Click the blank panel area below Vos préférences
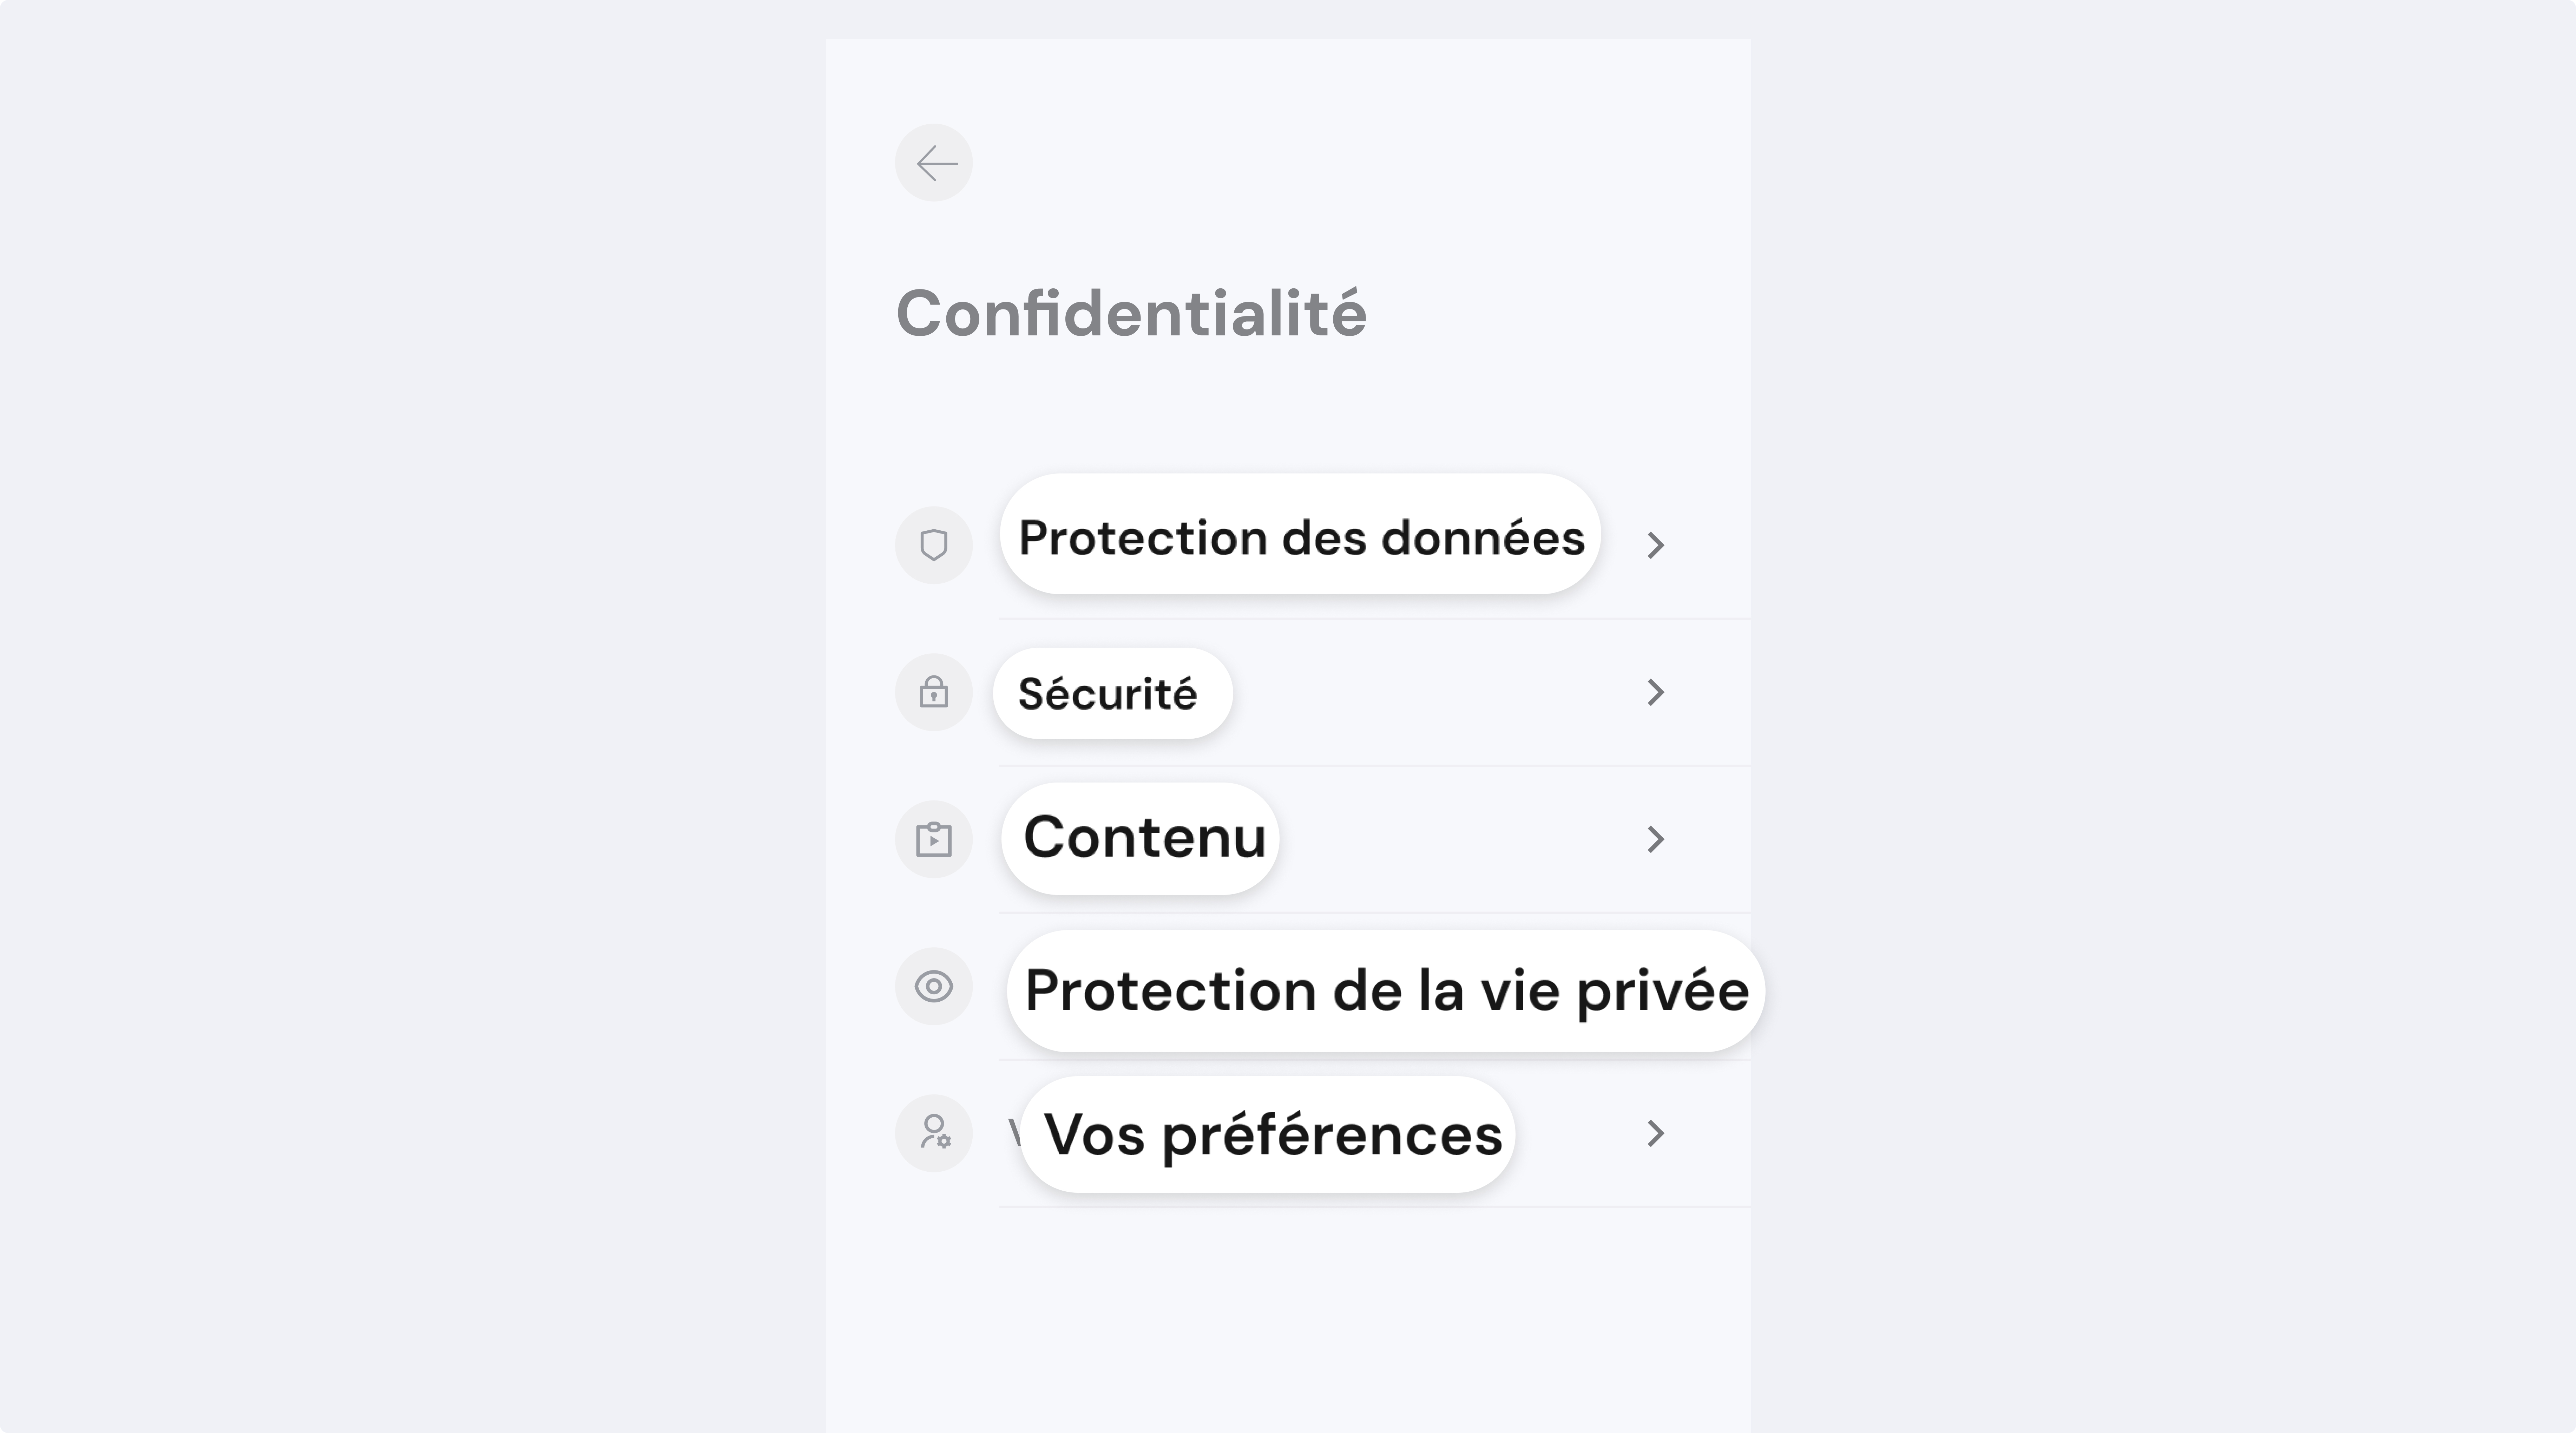The width and height of the screenshot is (2576, 1433). [x=1288, y=1320]
